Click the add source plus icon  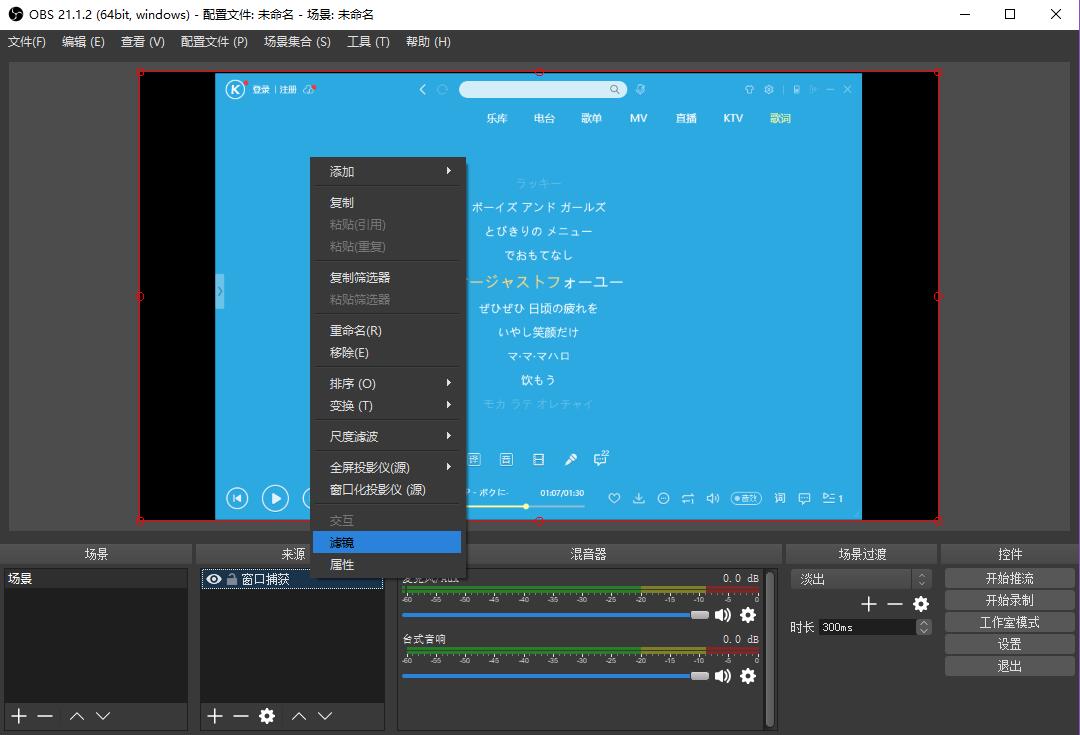(214, 716)
